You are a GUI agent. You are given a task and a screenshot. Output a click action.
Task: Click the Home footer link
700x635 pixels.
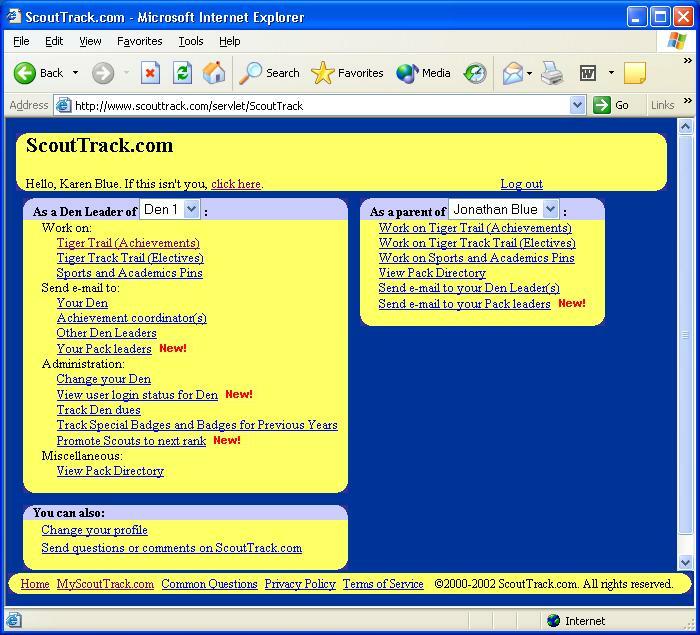point(35,584)
